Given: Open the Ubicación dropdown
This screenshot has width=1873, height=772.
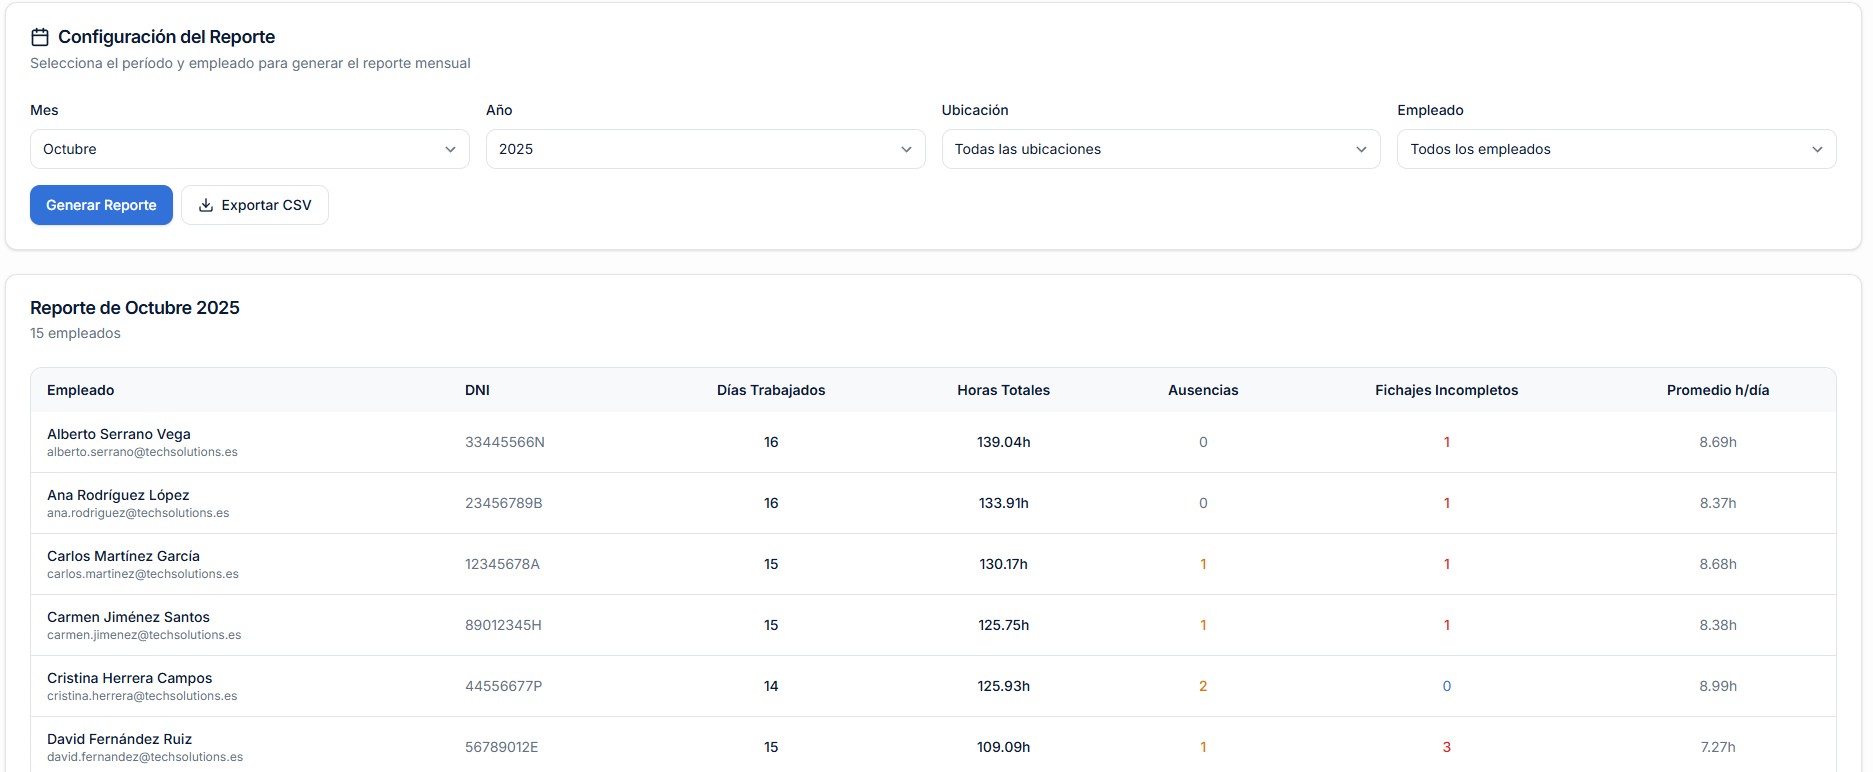Looking at the screenshot, I should click(x=1160, y=149).
